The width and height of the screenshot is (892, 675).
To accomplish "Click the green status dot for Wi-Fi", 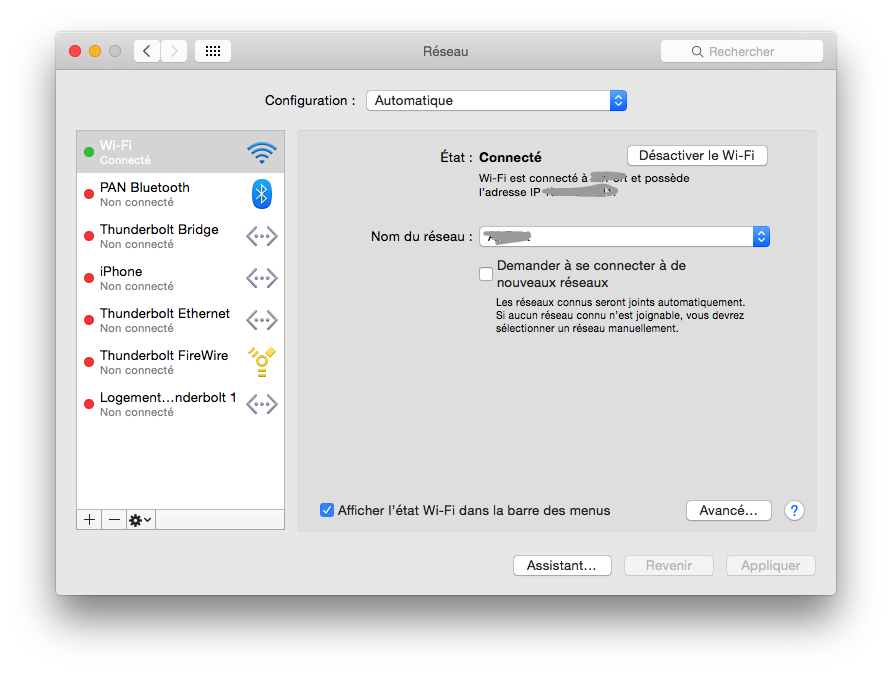I will 89,152.
